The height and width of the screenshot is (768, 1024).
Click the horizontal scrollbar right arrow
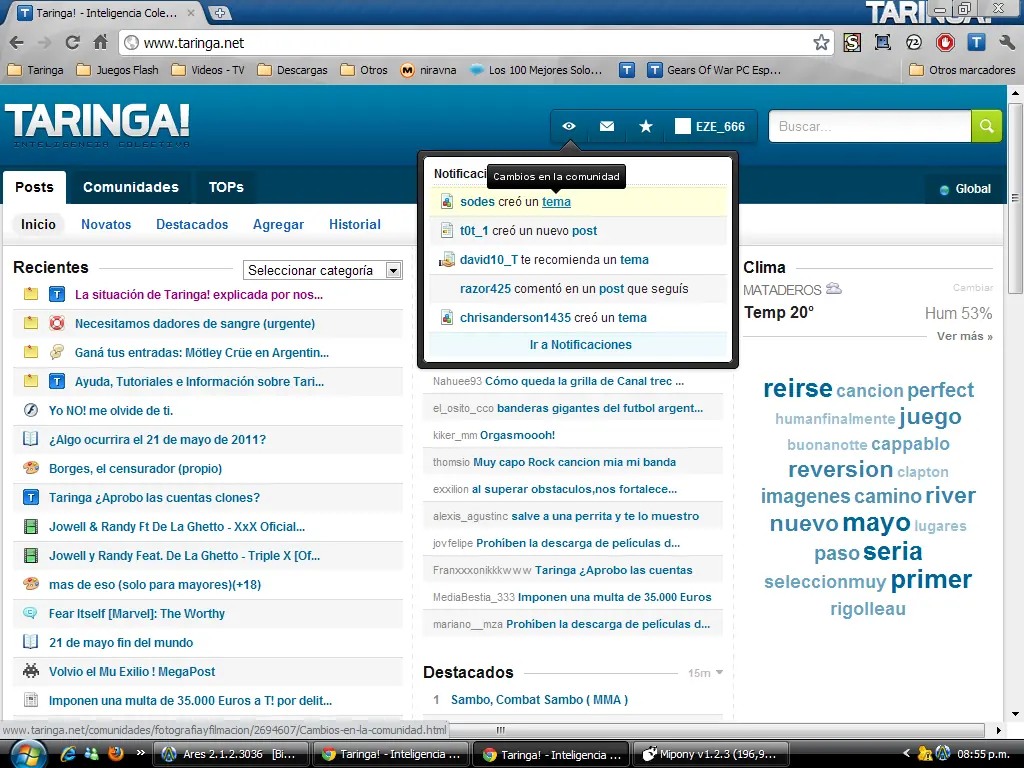(999, 730)
